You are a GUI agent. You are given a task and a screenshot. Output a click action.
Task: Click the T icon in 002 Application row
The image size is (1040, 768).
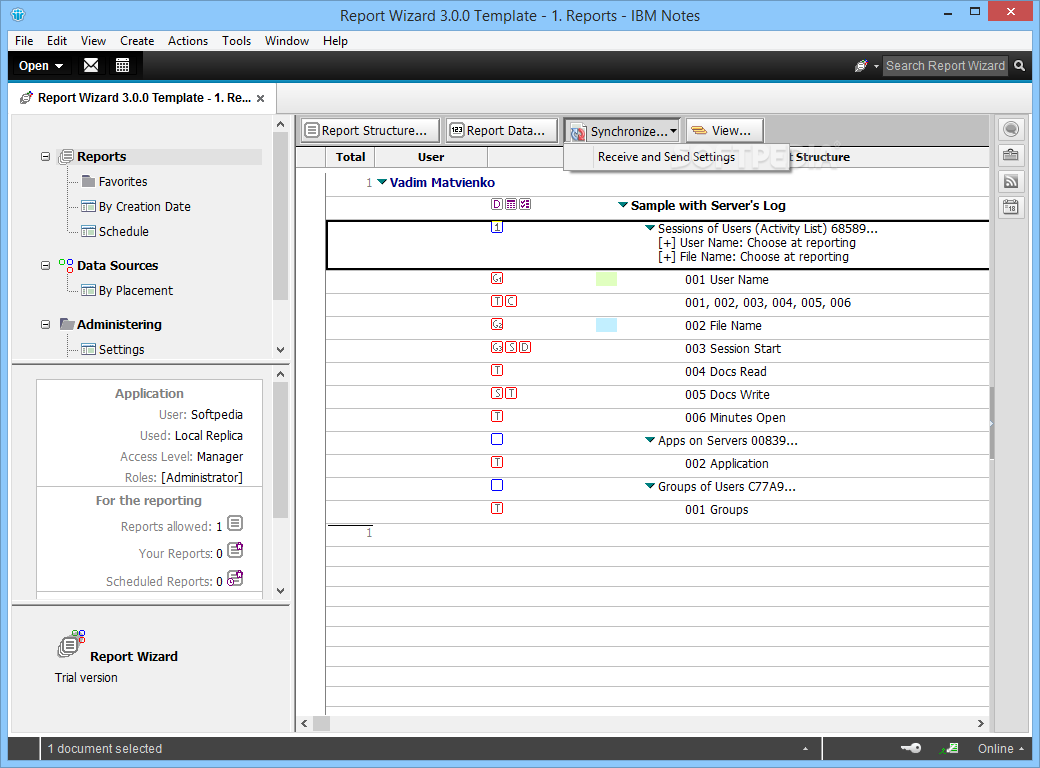coord(497,462)
